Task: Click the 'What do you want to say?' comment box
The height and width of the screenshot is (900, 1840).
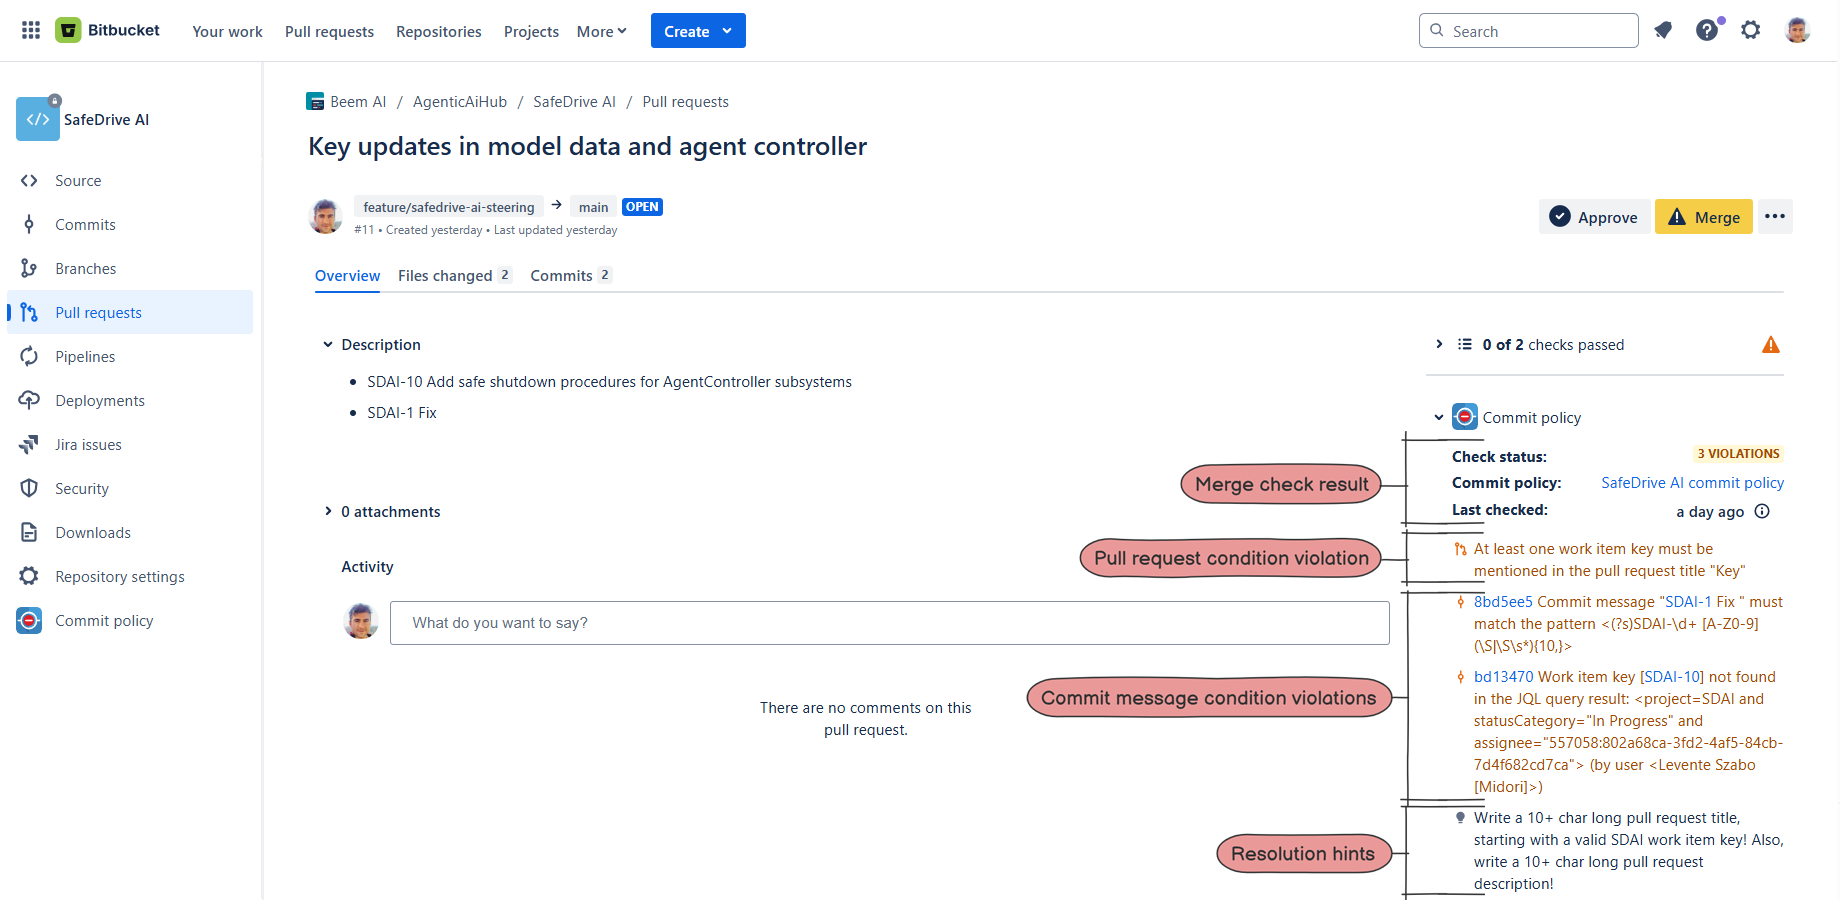Action: tap(889, 623)
